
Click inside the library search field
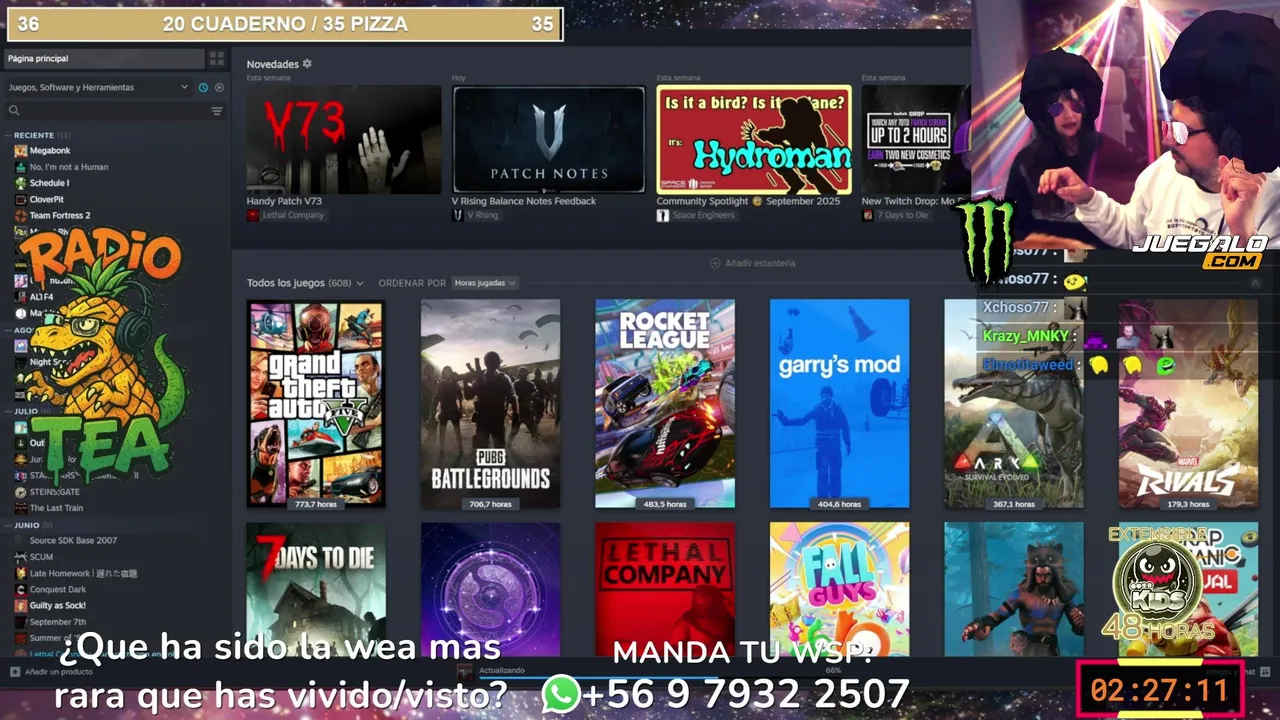pos(114,111)
